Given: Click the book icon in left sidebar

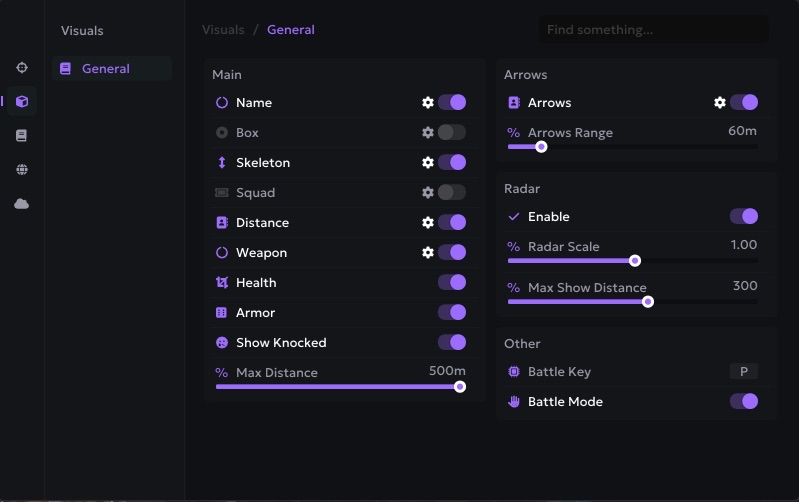Looking at the screenshot, I should [22, 136].
